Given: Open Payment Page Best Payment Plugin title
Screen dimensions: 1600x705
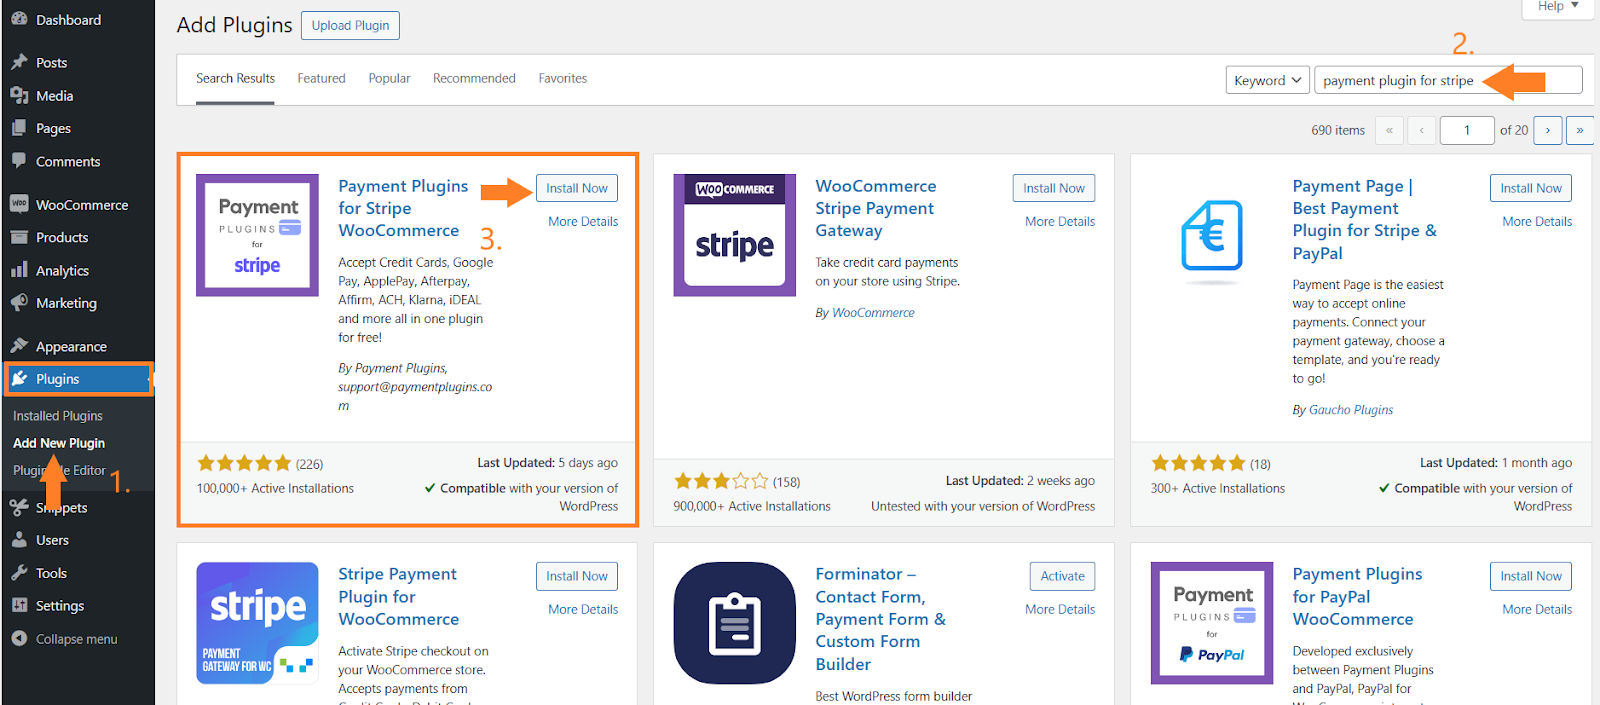Looking at the screenshot, I should 1364,219.
